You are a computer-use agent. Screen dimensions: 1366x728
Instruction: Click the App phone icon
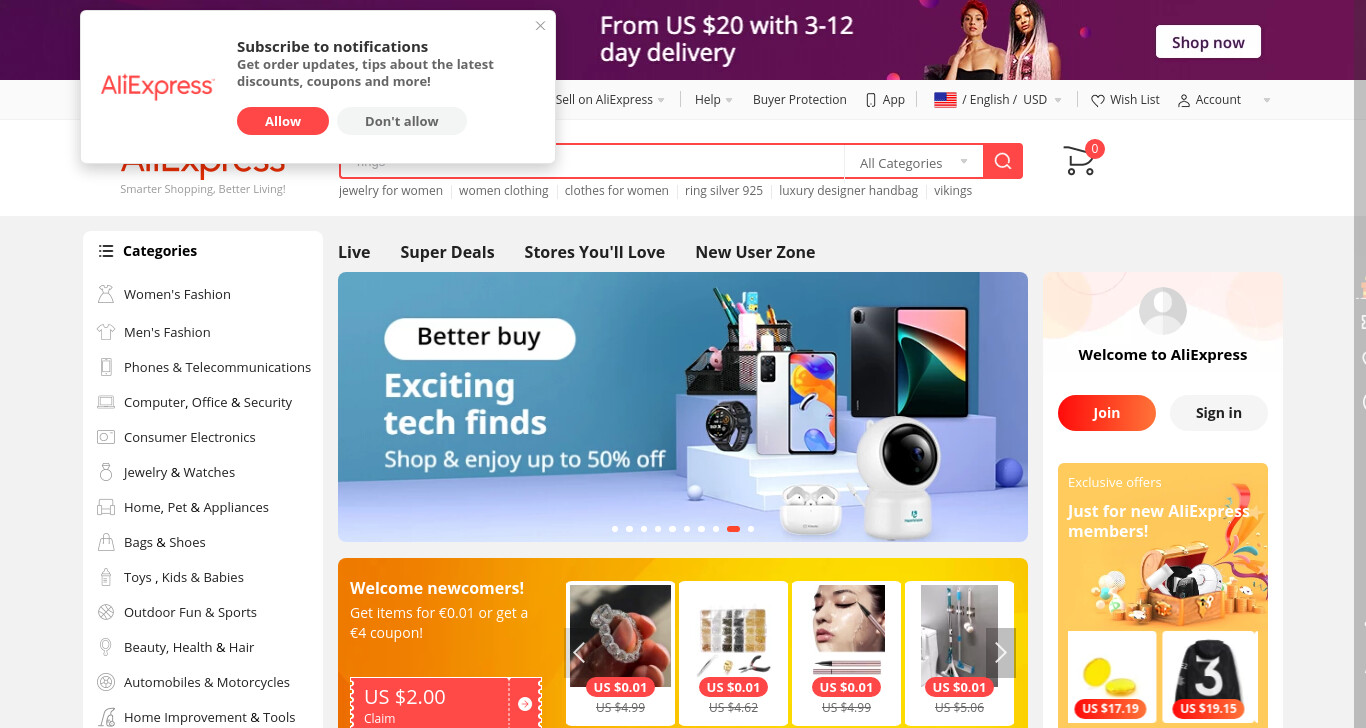click(871, 100)
